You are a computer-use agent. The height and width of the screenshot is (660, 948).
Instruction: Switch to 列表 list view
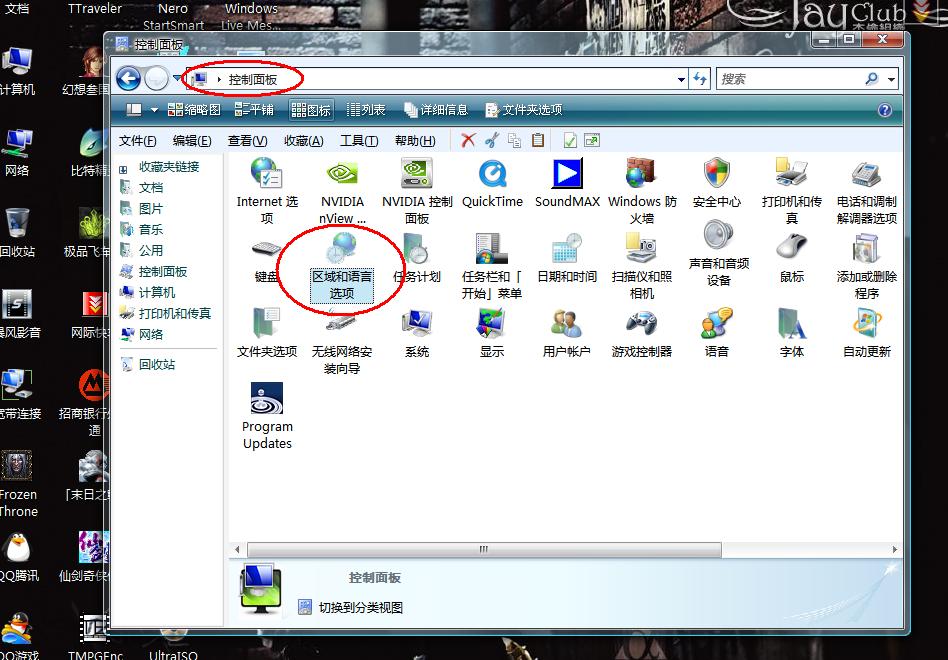point(366,110)
